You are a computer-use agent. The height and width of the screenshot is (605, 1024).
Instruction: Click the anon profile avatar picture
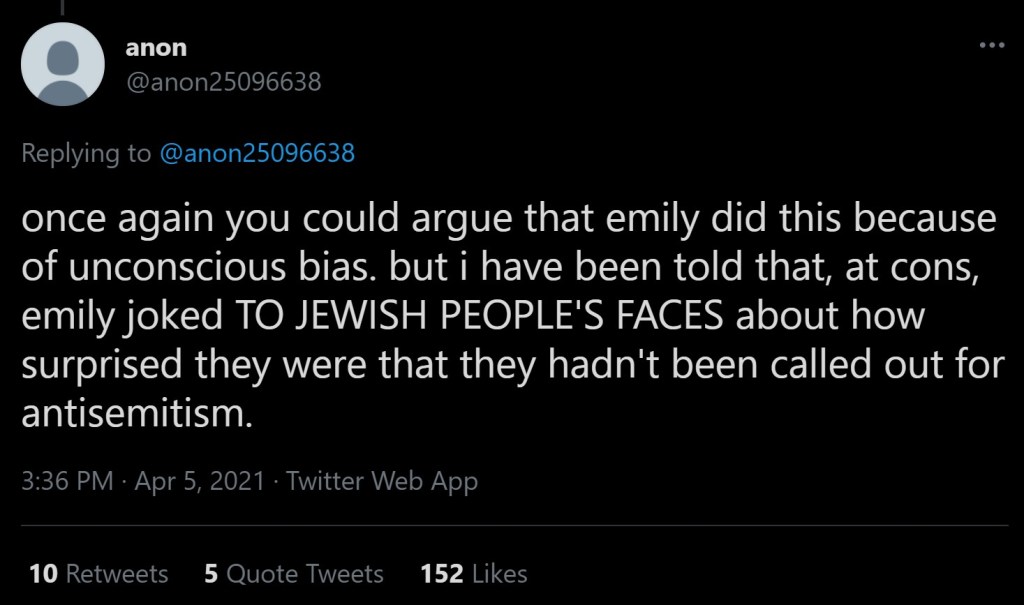tap(63, 64)
